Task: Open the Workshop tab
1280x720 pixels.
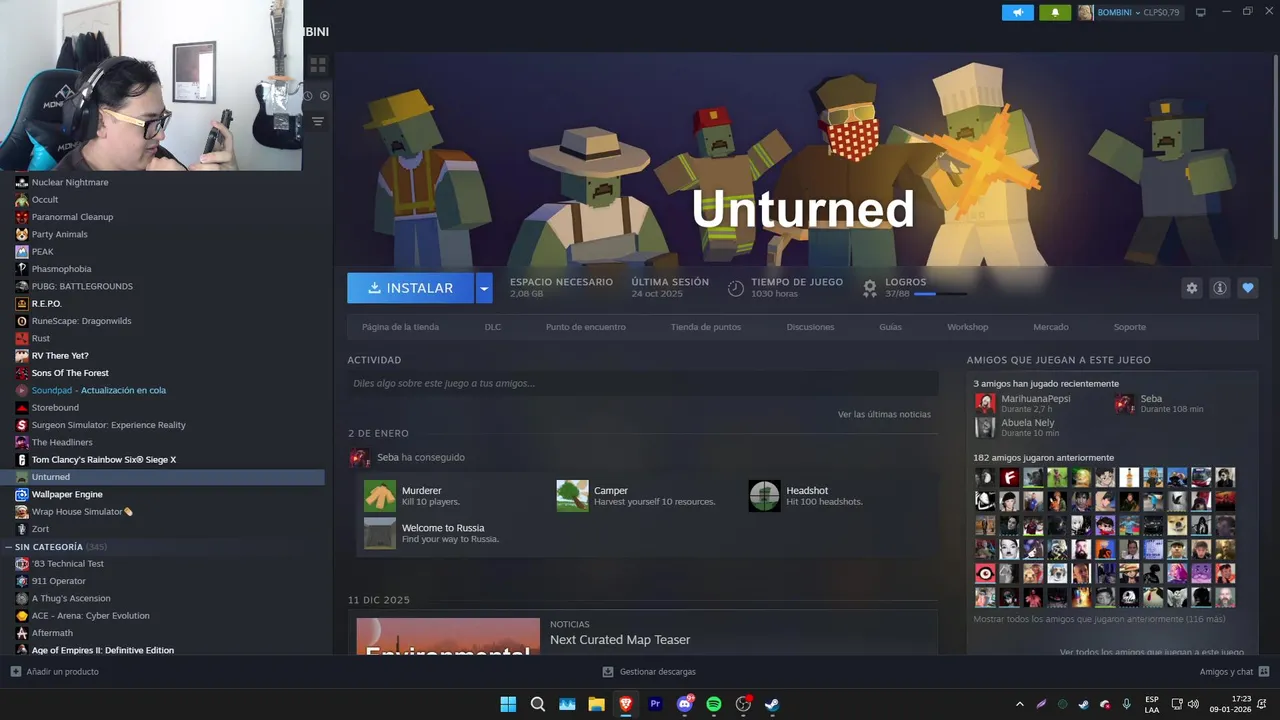Action: click(x=967, y=327)
